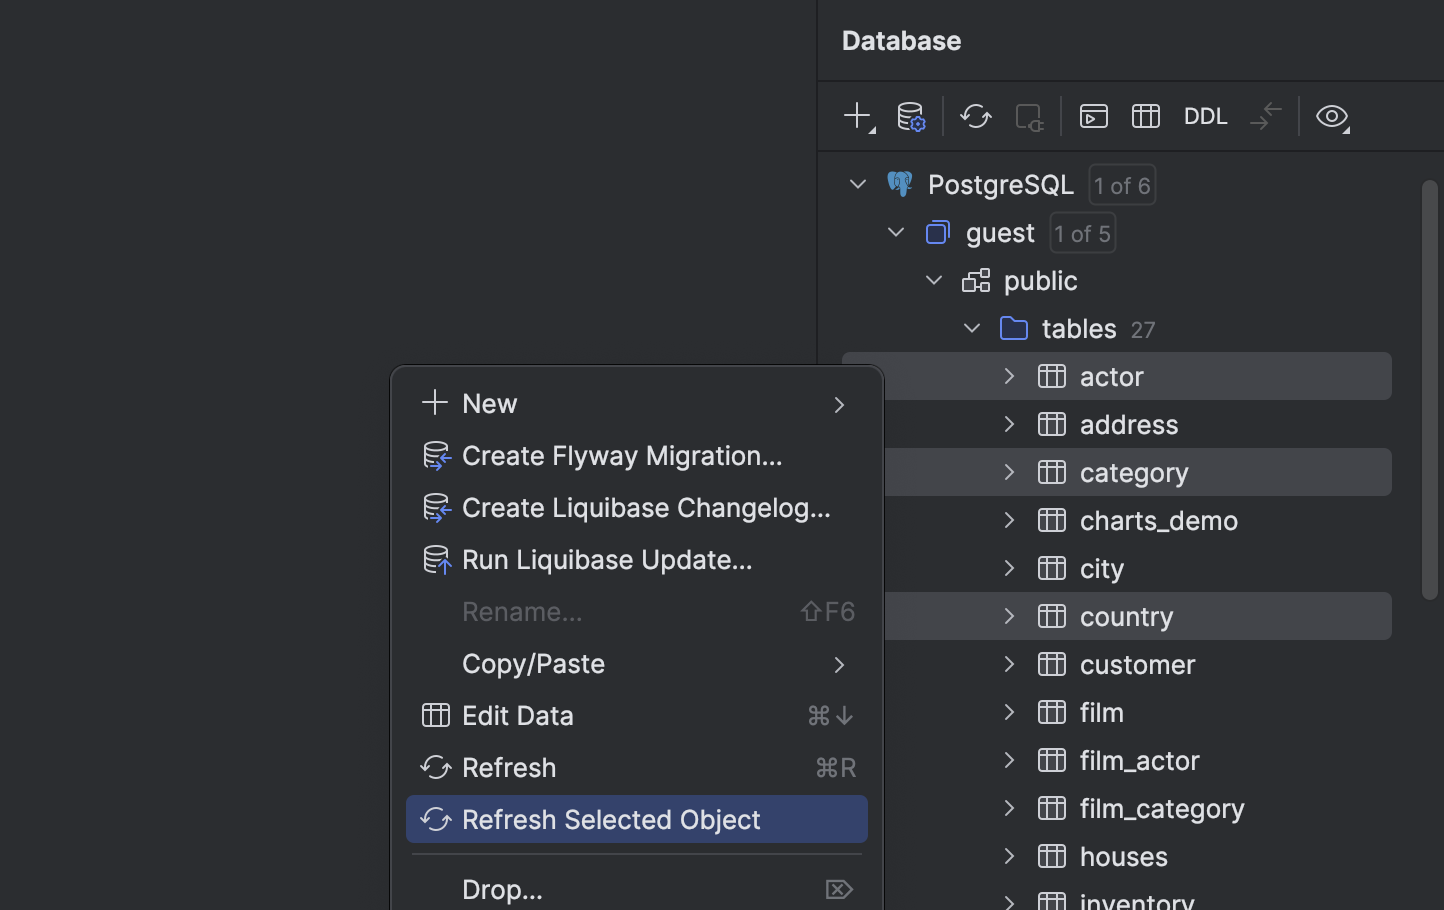Jump to the Query Console
Viewport: 1444px width, 910px height.
(x=1092, y=116)
